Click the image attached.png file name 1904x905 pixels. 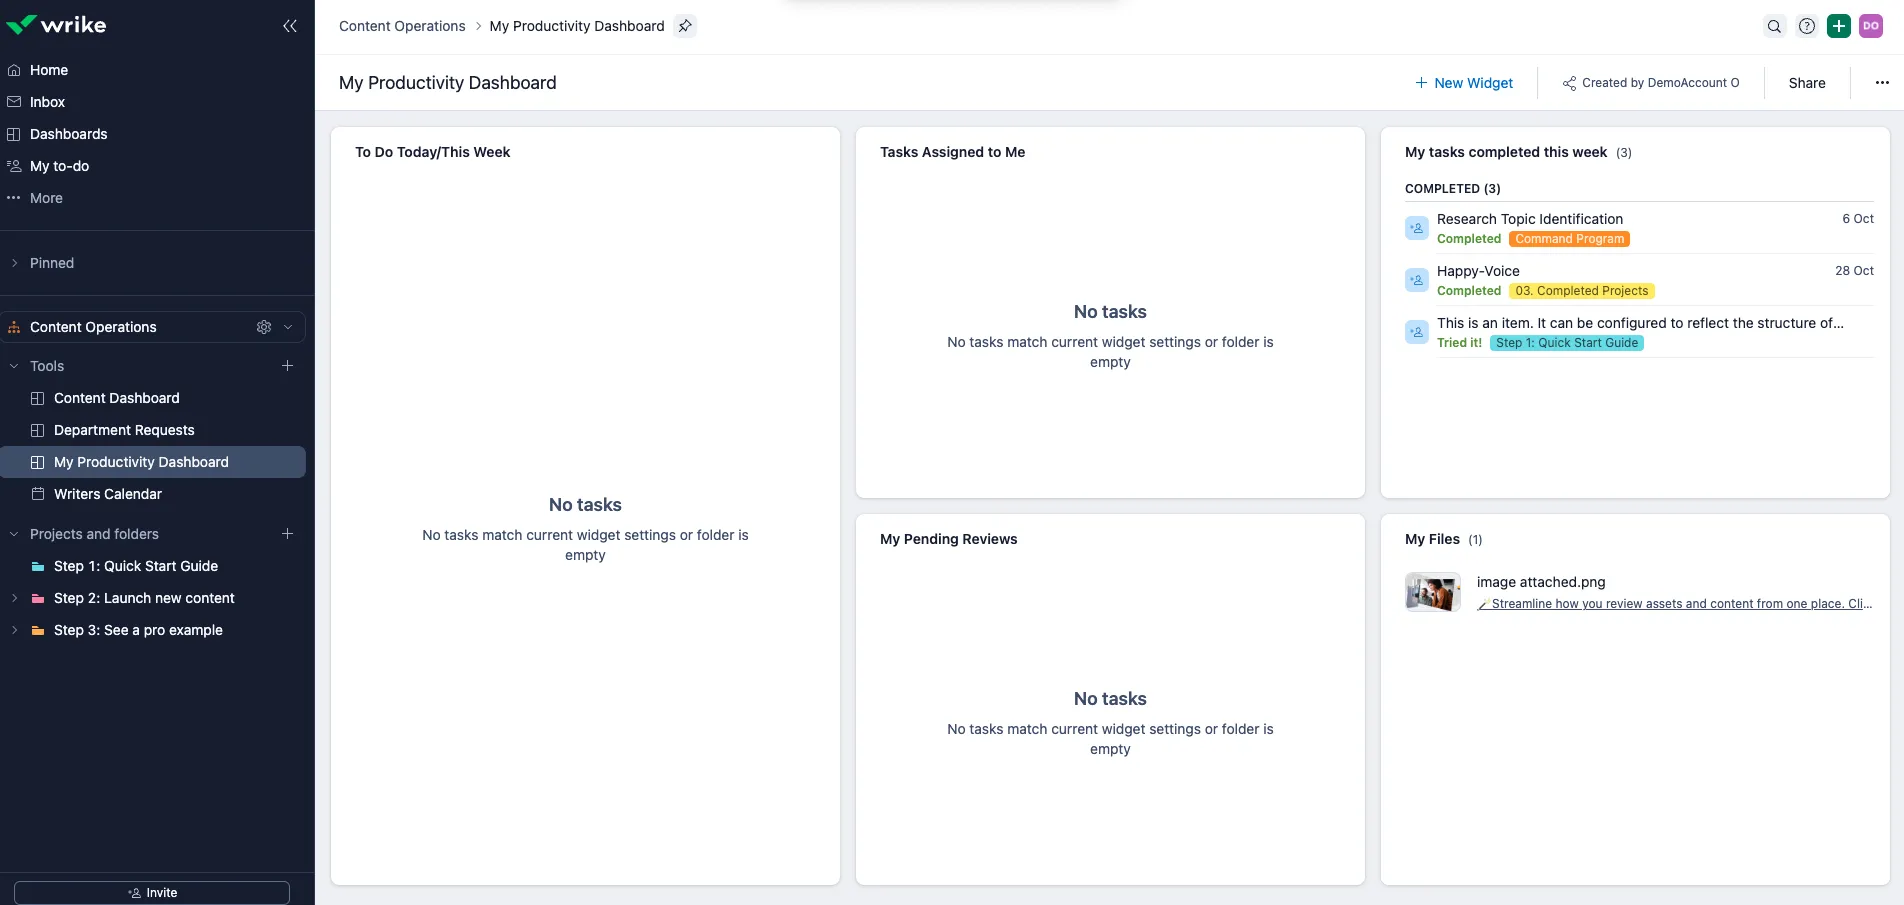1541,582
